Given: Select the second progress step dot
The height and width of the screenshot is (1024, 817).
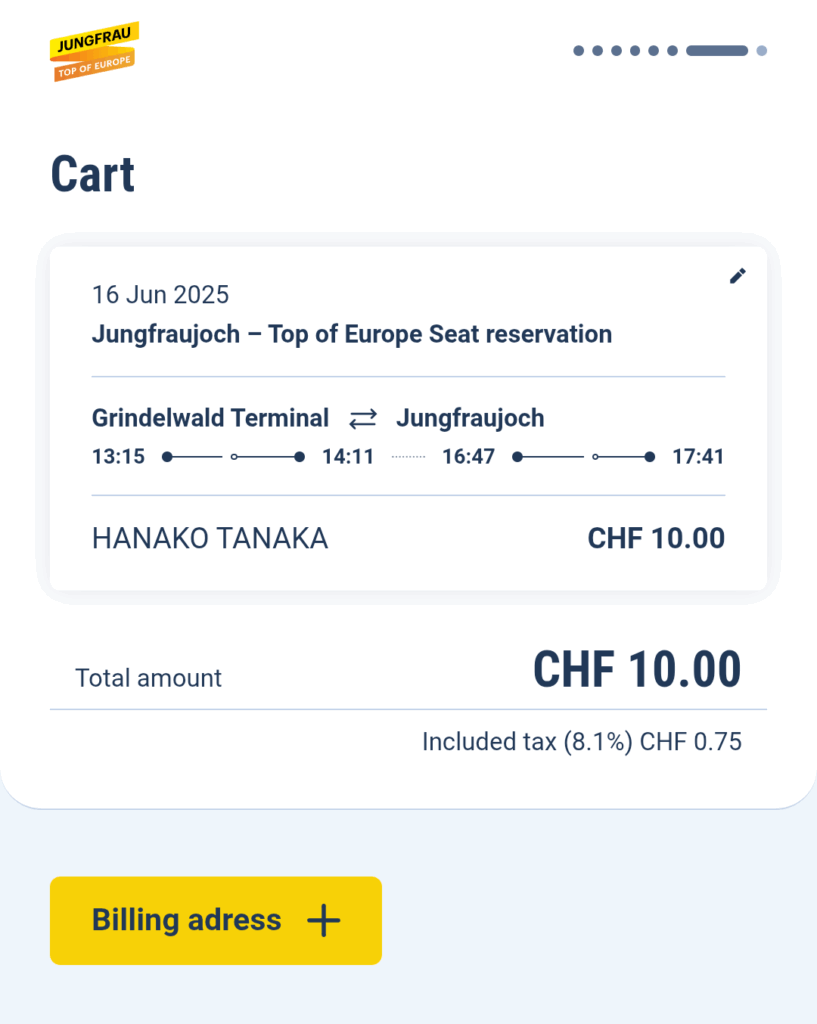Looking at the screenshot, I should pos(598,51).
